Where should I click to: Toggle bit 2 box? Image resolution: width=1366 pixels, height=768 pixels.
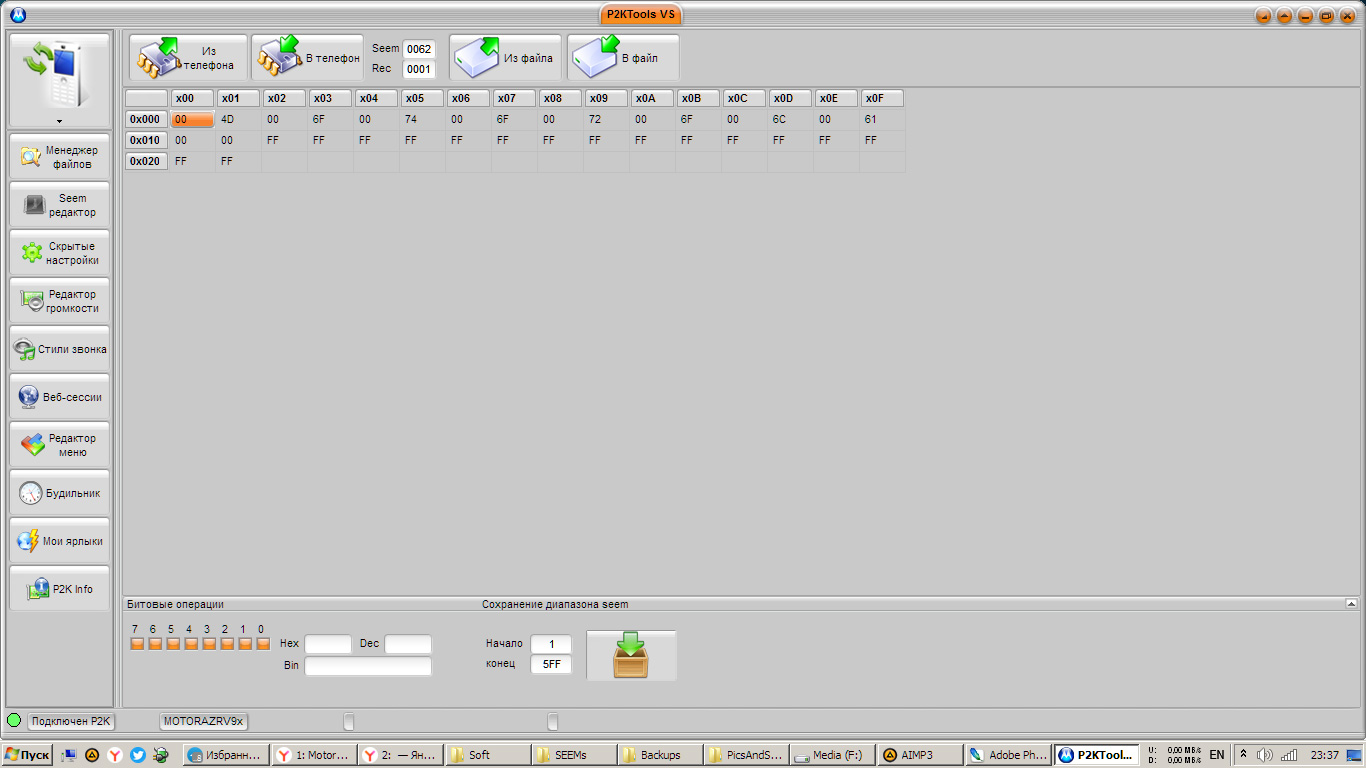[227, 643]
